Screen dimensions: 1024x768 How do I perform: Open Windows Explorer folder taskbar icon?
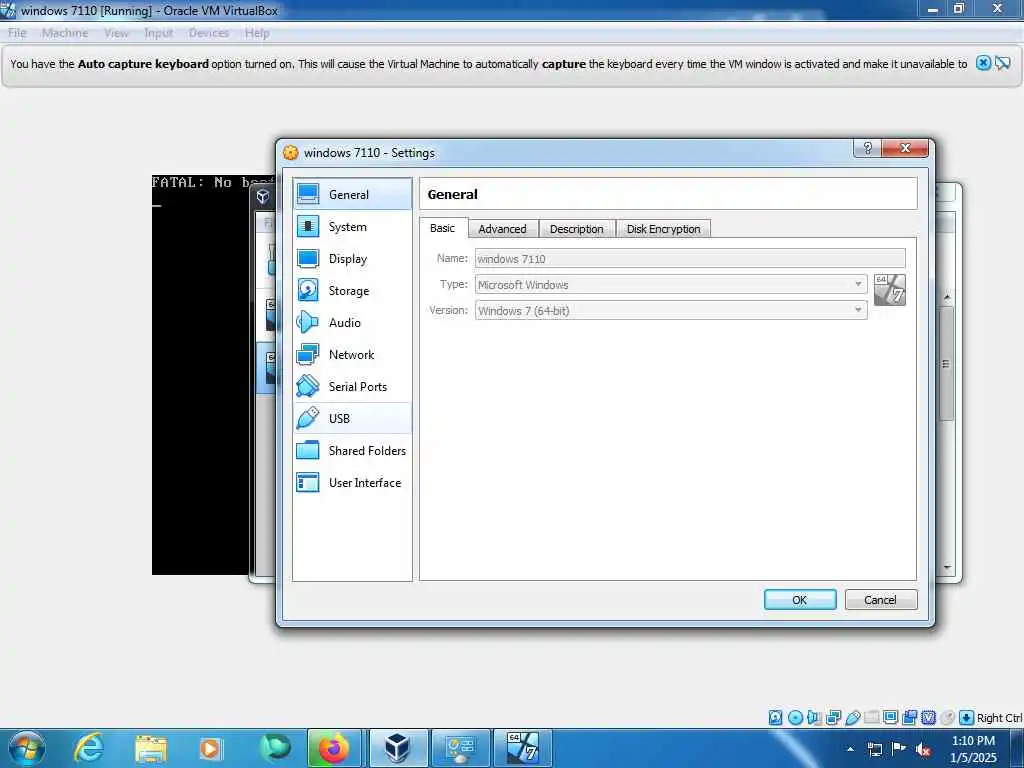[x=151, y=748]
